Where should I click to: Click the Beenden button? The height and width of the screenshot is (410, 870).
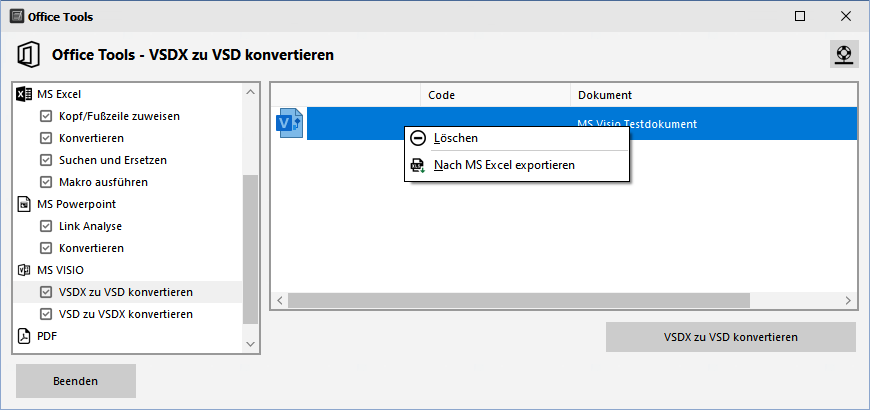[x=75, y=381]
